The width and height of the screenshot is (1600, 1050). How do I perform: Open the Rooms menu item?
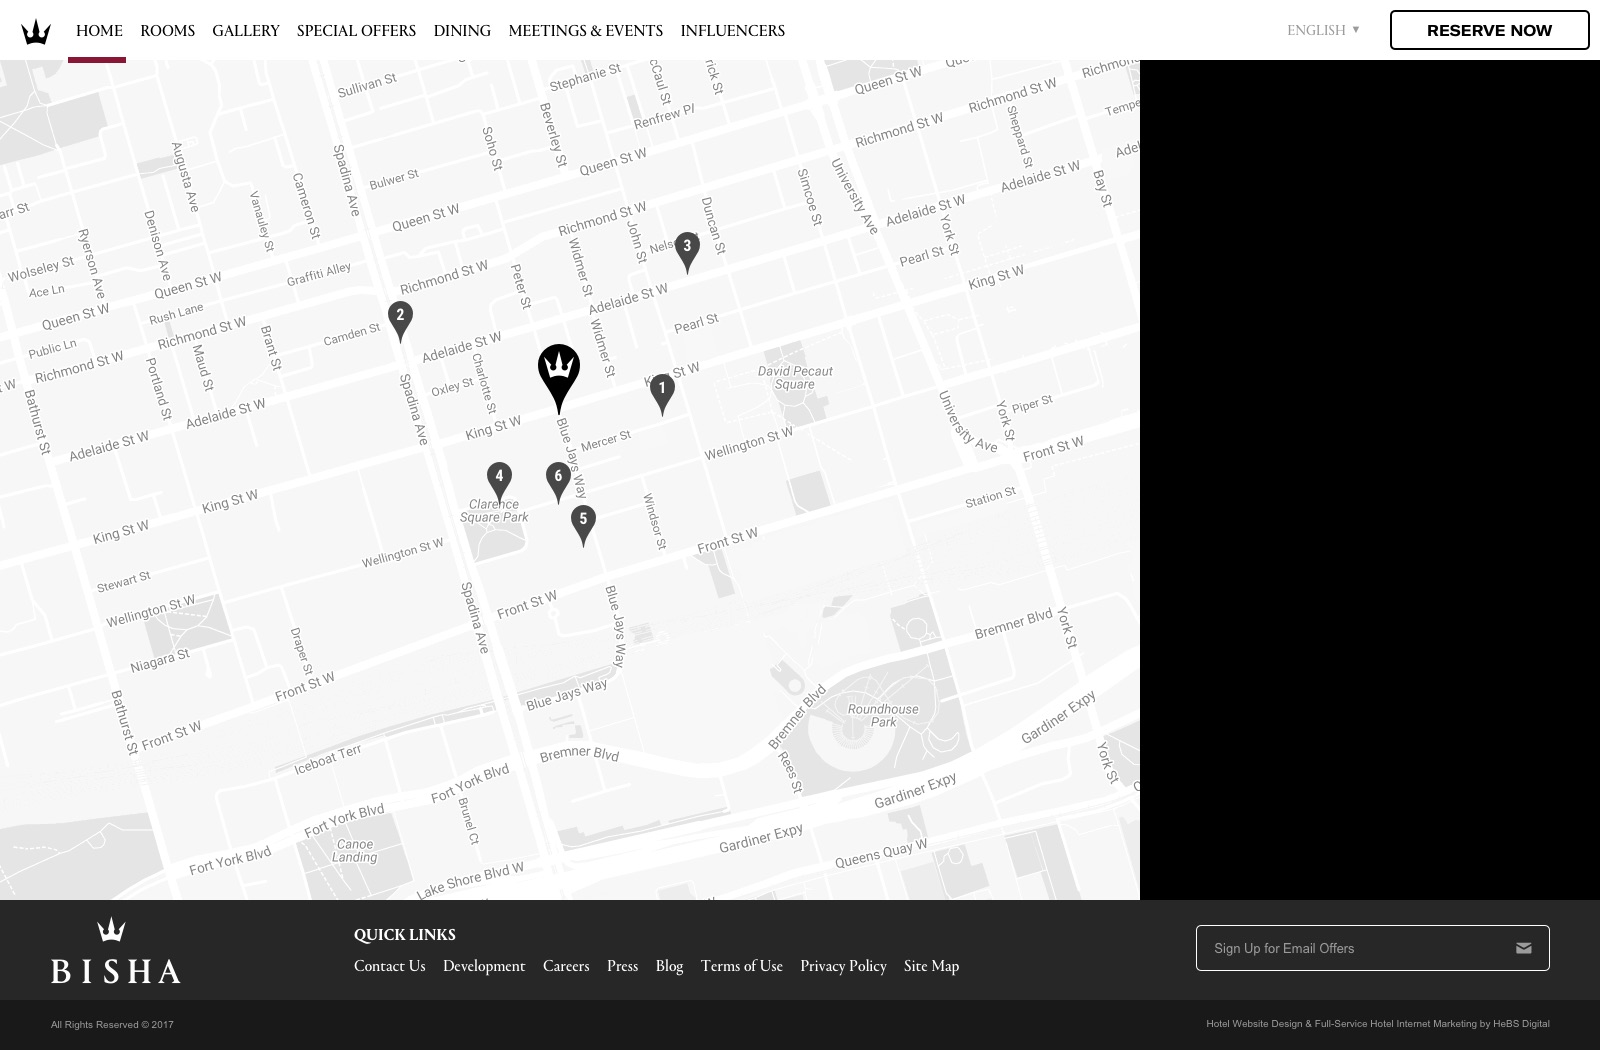tap(167, 31)
